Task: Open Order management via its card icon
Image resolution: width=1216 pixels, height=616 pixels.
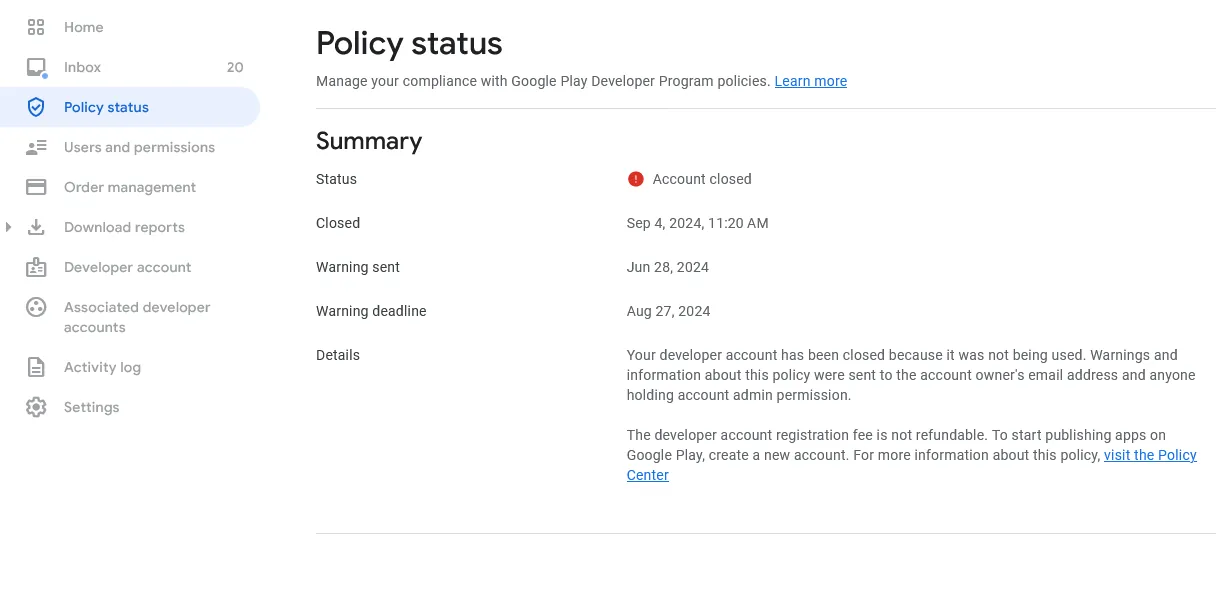Action: [x=36, y=187]
